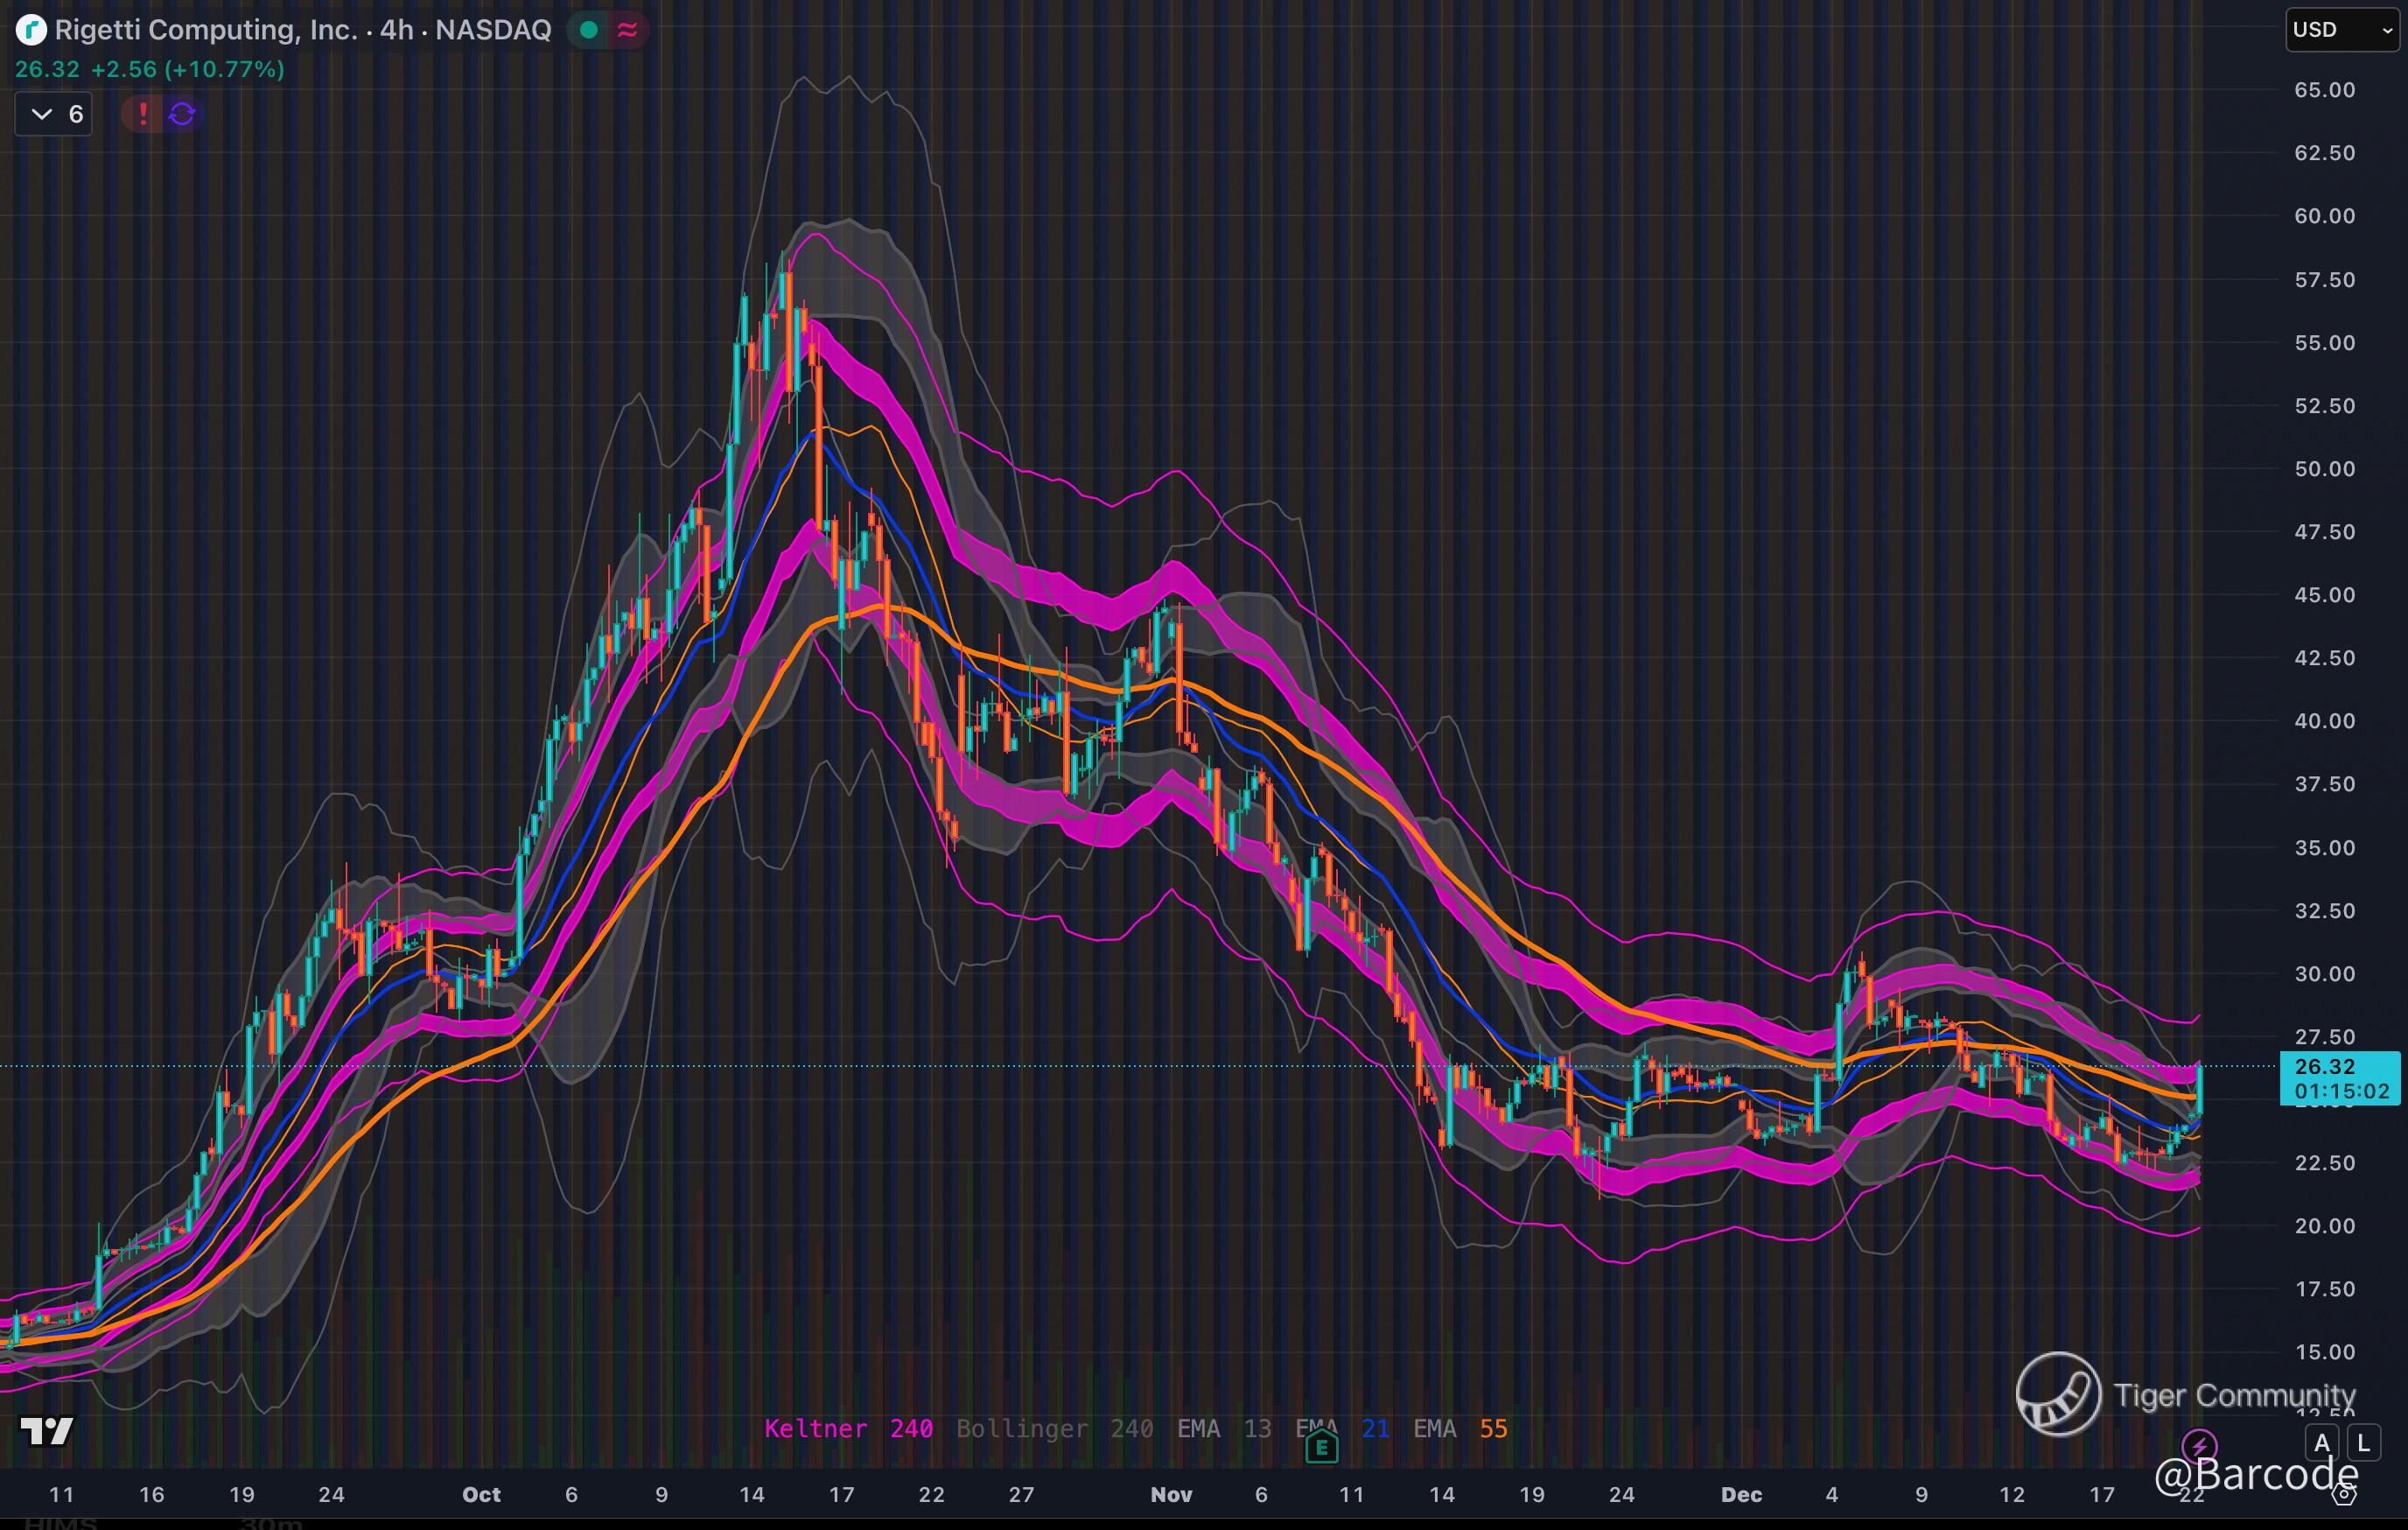
Task: Expand the collapsed 6 indicators legend
Action: click(54, 114)
